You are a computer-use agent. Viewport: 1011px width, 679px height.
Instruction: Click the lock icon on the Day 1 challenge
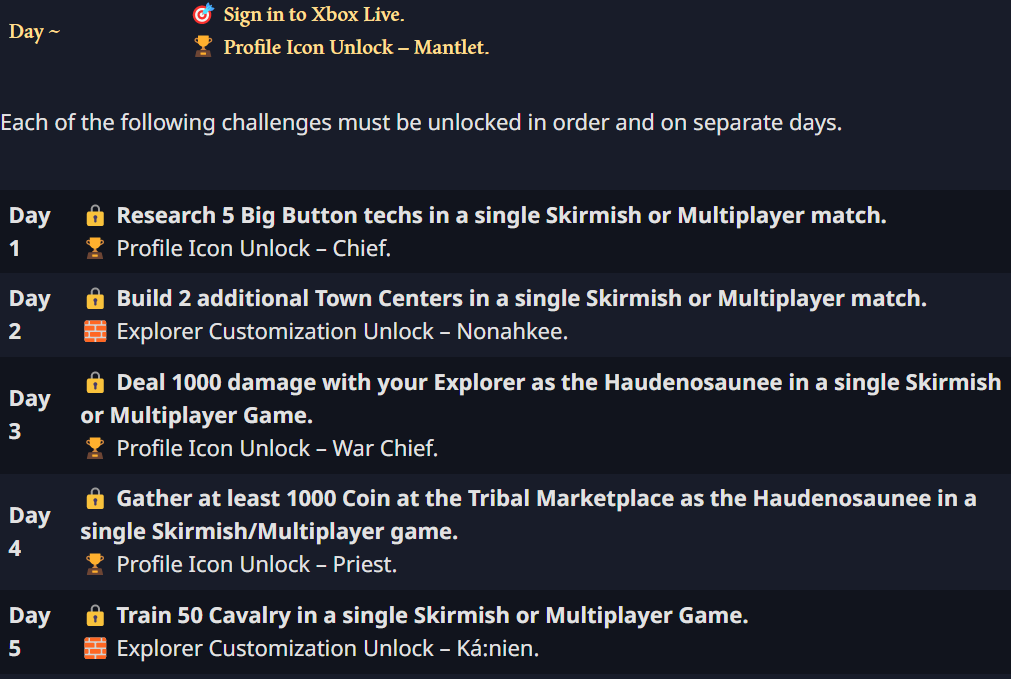[95, 215]
